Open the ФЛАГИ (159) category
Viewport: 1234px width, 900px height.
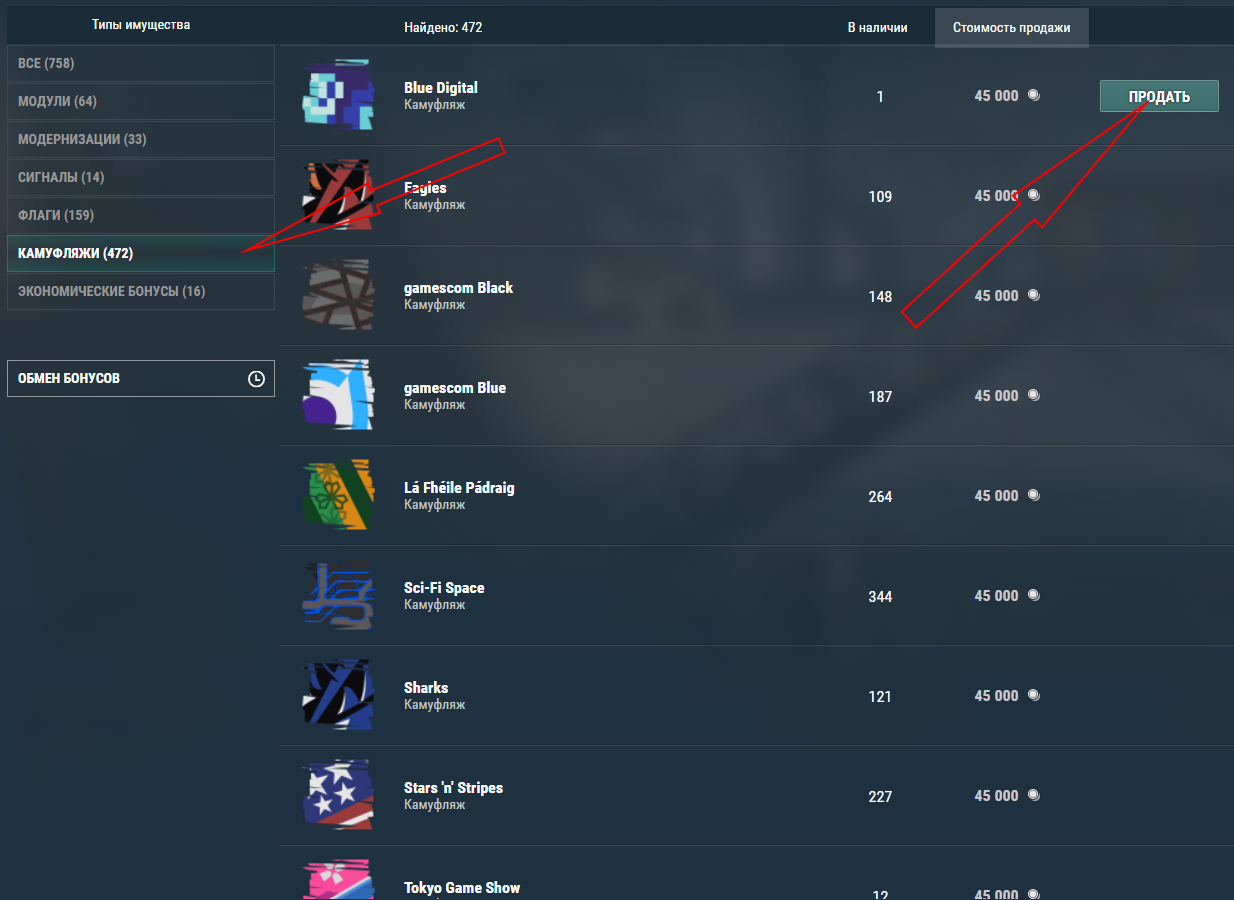pos(141,216)
